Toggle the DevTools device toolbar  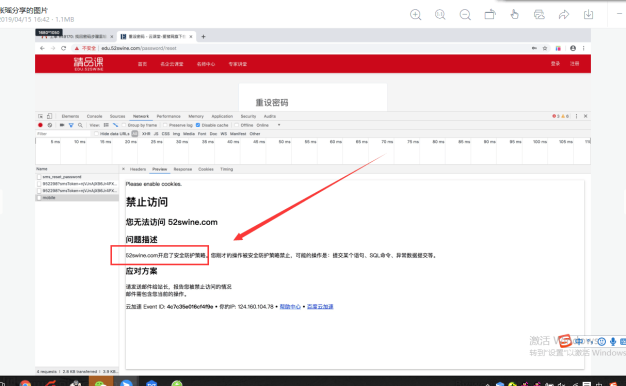(x=49, y=116)
